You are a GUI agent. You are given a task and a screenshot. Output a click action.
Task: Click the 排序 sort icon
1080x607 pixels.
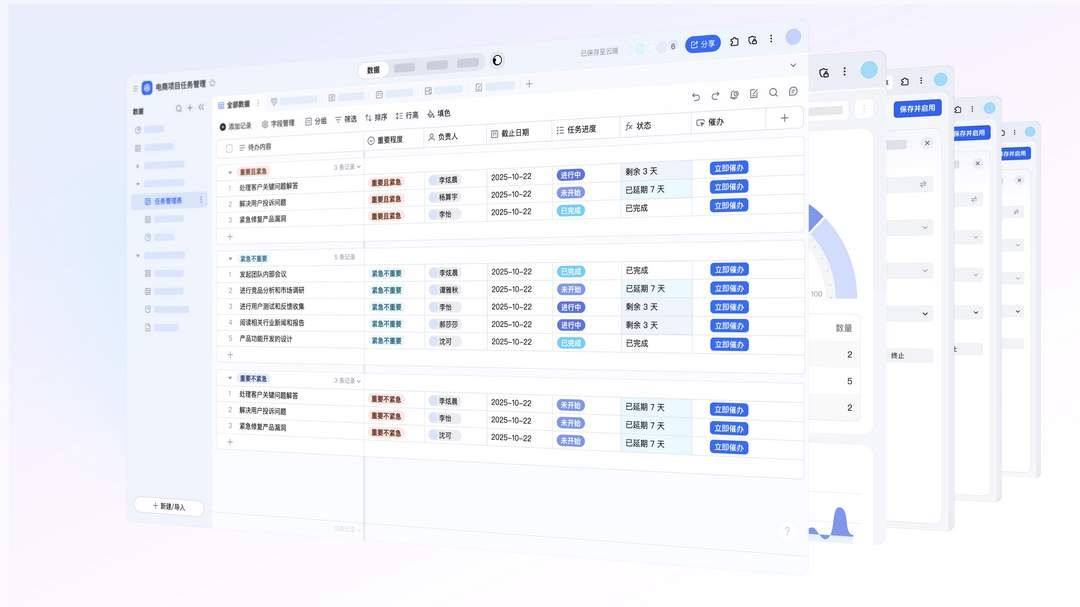[367, 118]
